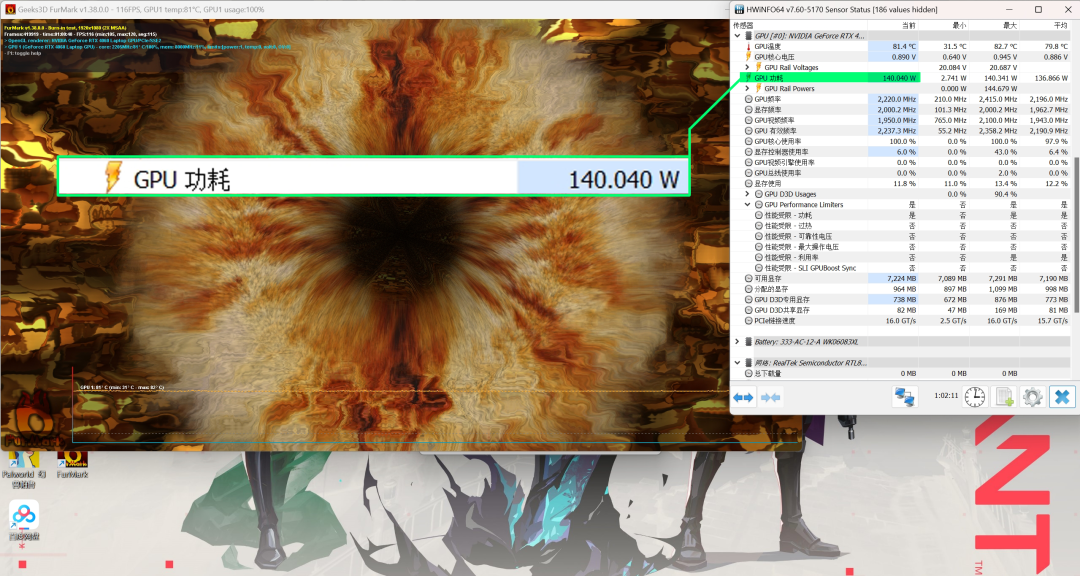Click the expand layout arrows button in HWiNFO
The width and height of the screenshot is (1080, 576).
click(x=743, y=397)
